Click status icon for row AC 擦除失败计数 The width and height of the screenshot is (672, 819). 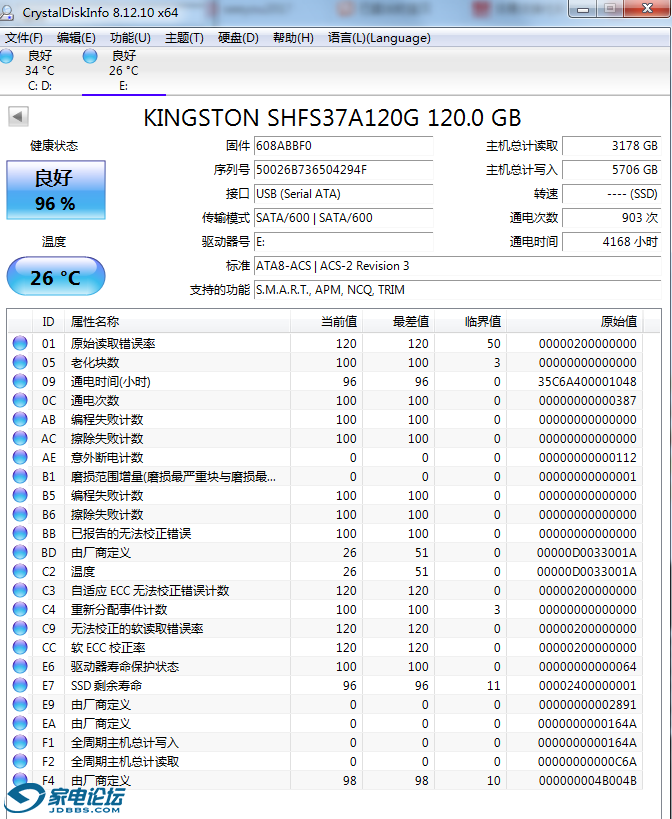pos(20,438)
